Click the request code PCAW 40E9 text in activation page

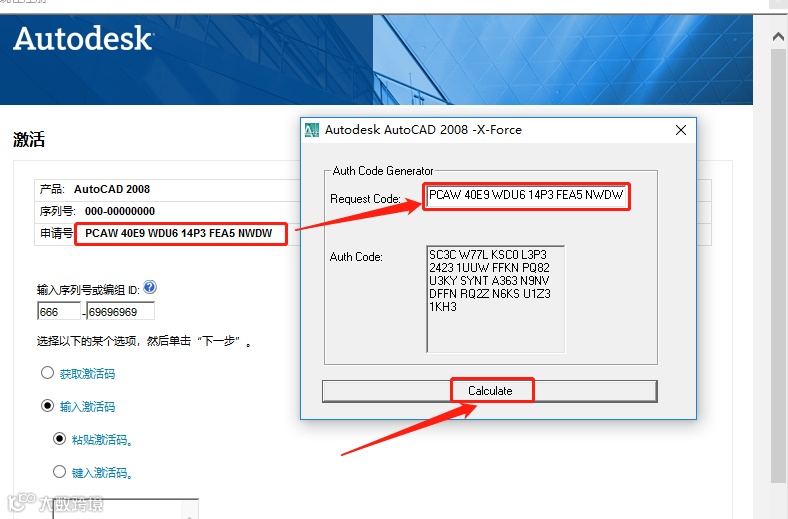click(x=178, y=233)
